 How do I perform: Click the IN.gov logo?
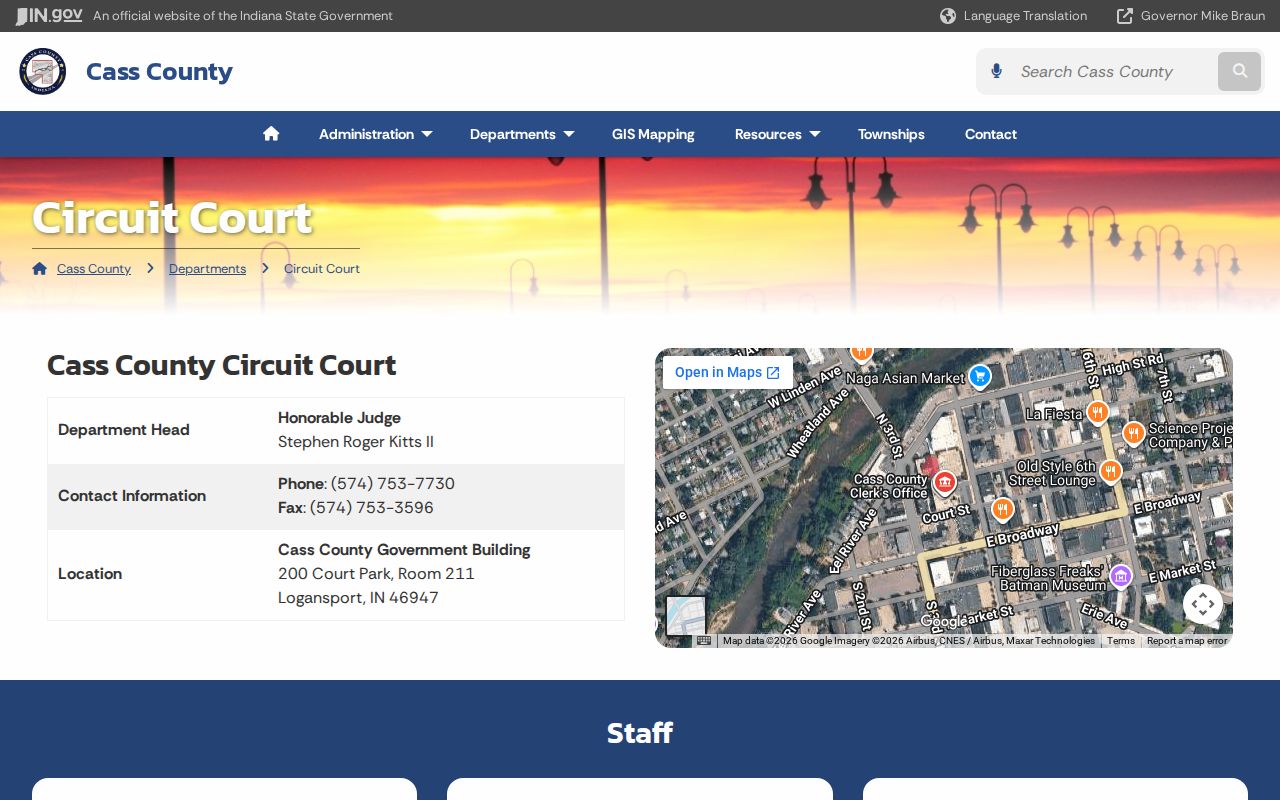pyautogui.click(x=49, y=15)
